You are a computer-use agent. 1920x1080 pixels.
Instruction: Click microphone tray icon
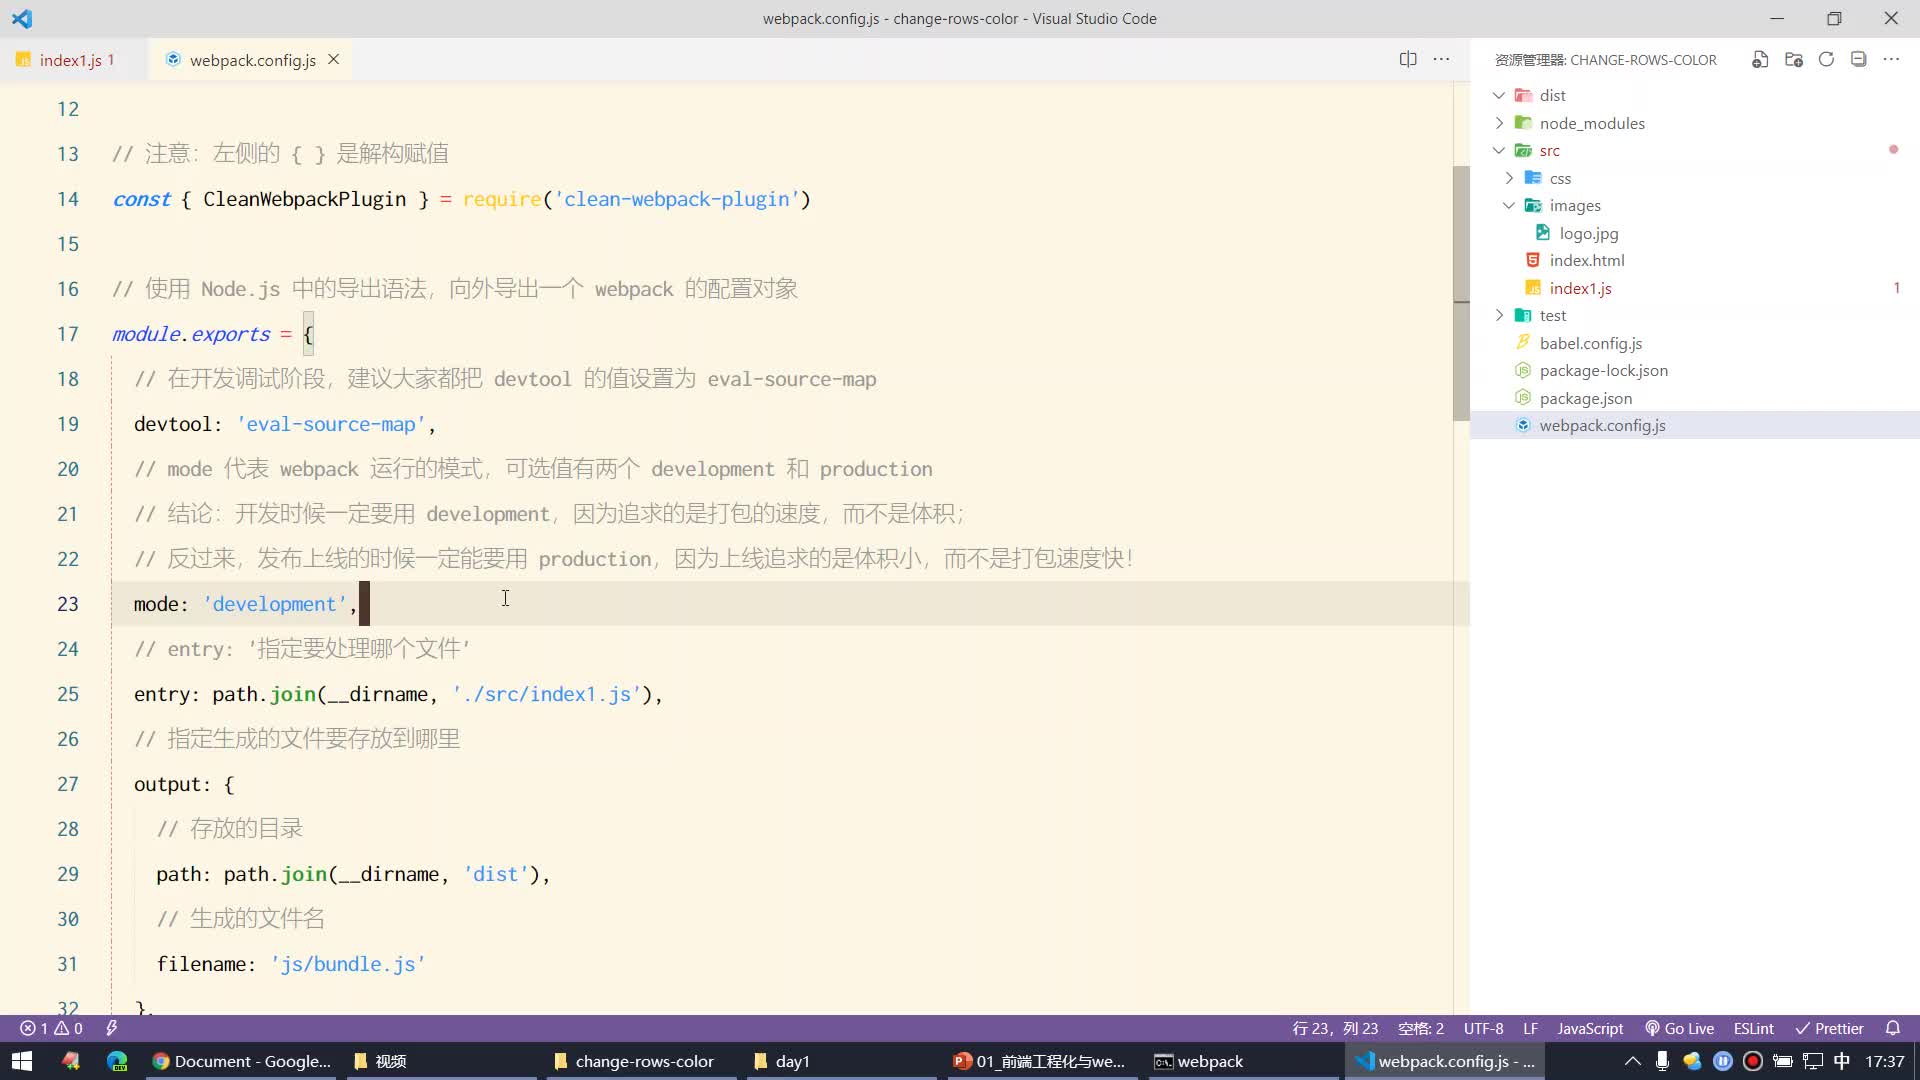click(x=1662, y=1061)
